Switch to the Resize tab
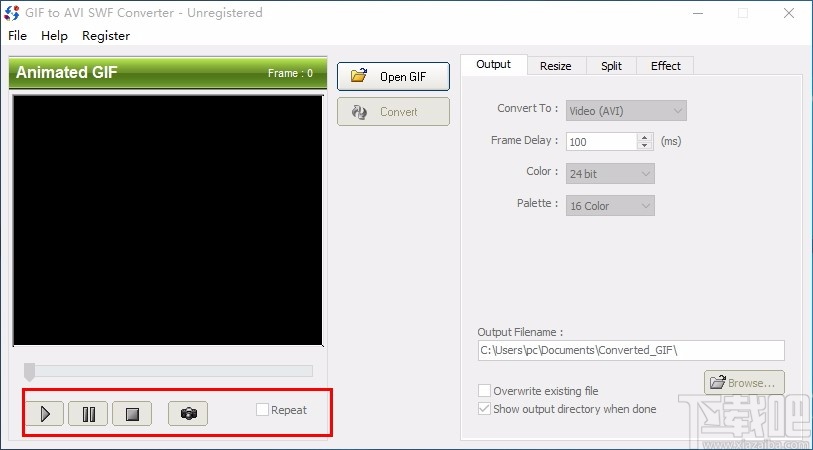This screenshot has width=813, height=450. click(556, 66)
